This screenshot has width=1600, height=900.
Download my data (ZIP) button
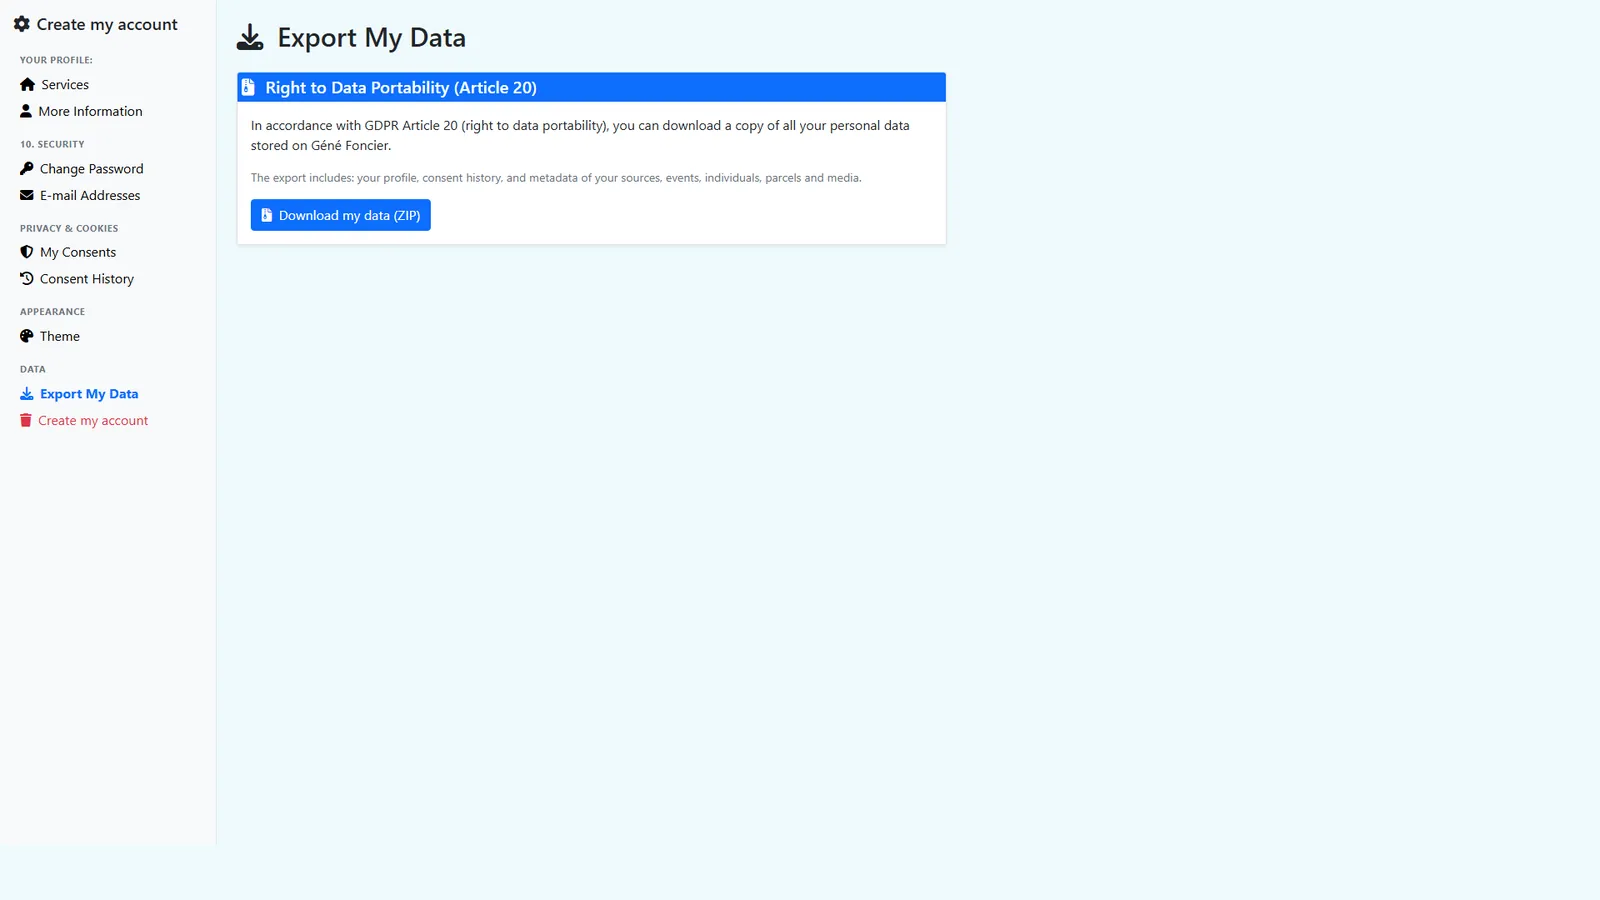(x=341, y=215)
